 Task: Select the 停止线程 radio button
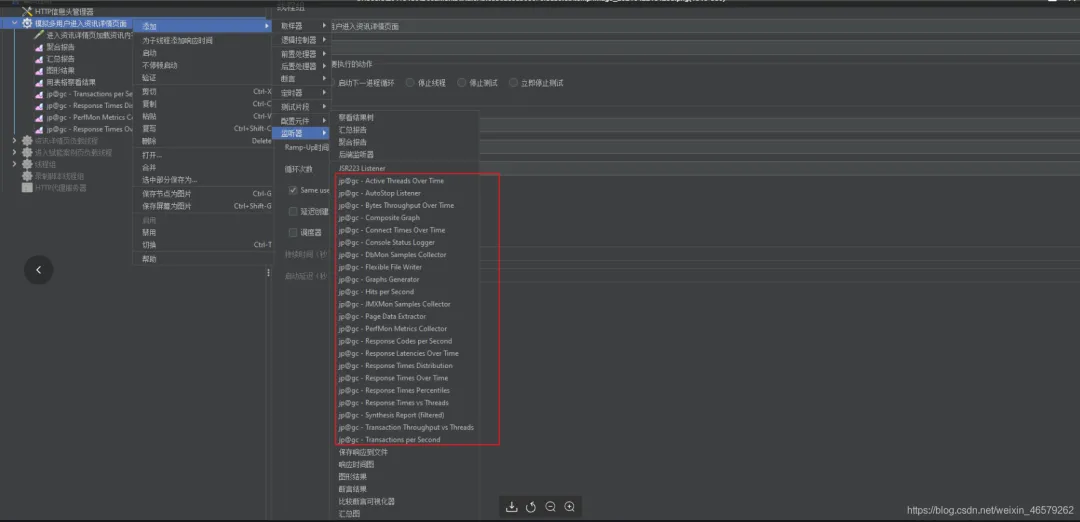click(410, 83)
